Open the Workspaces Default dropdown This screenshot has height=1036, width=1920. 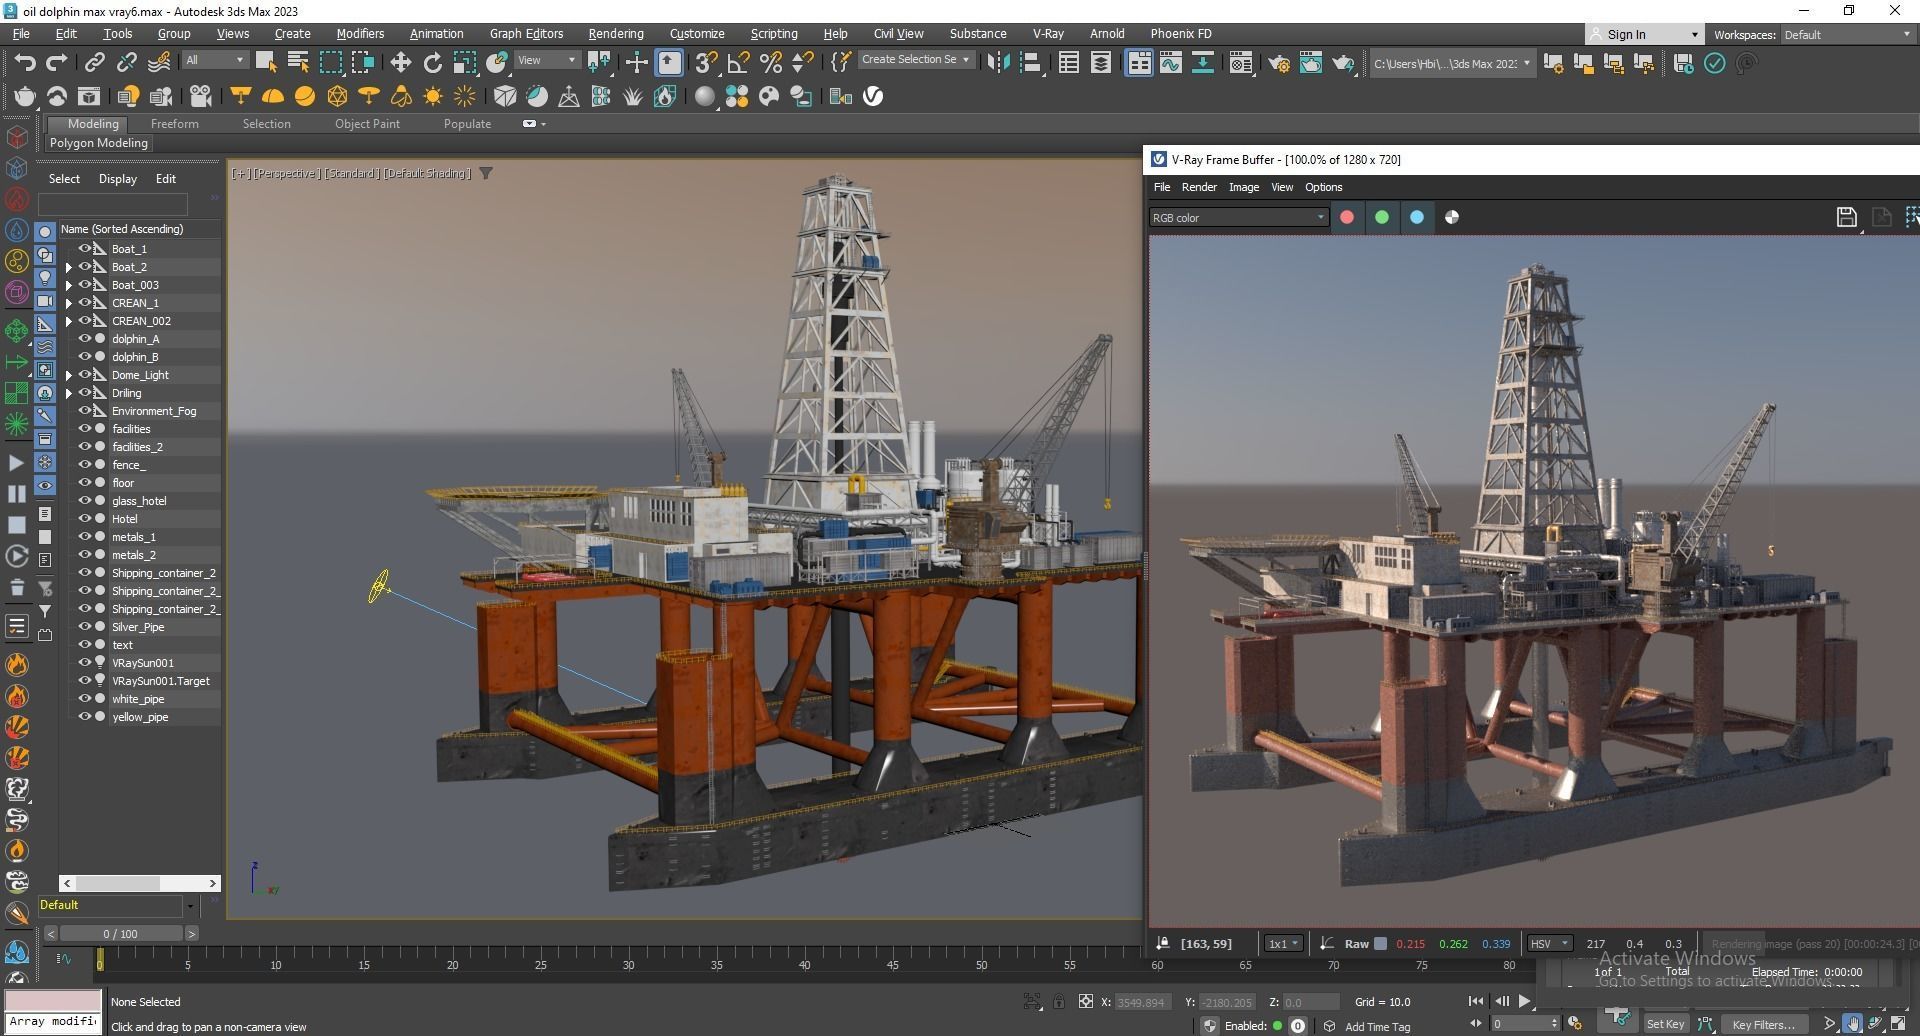tap(1847, 34)
